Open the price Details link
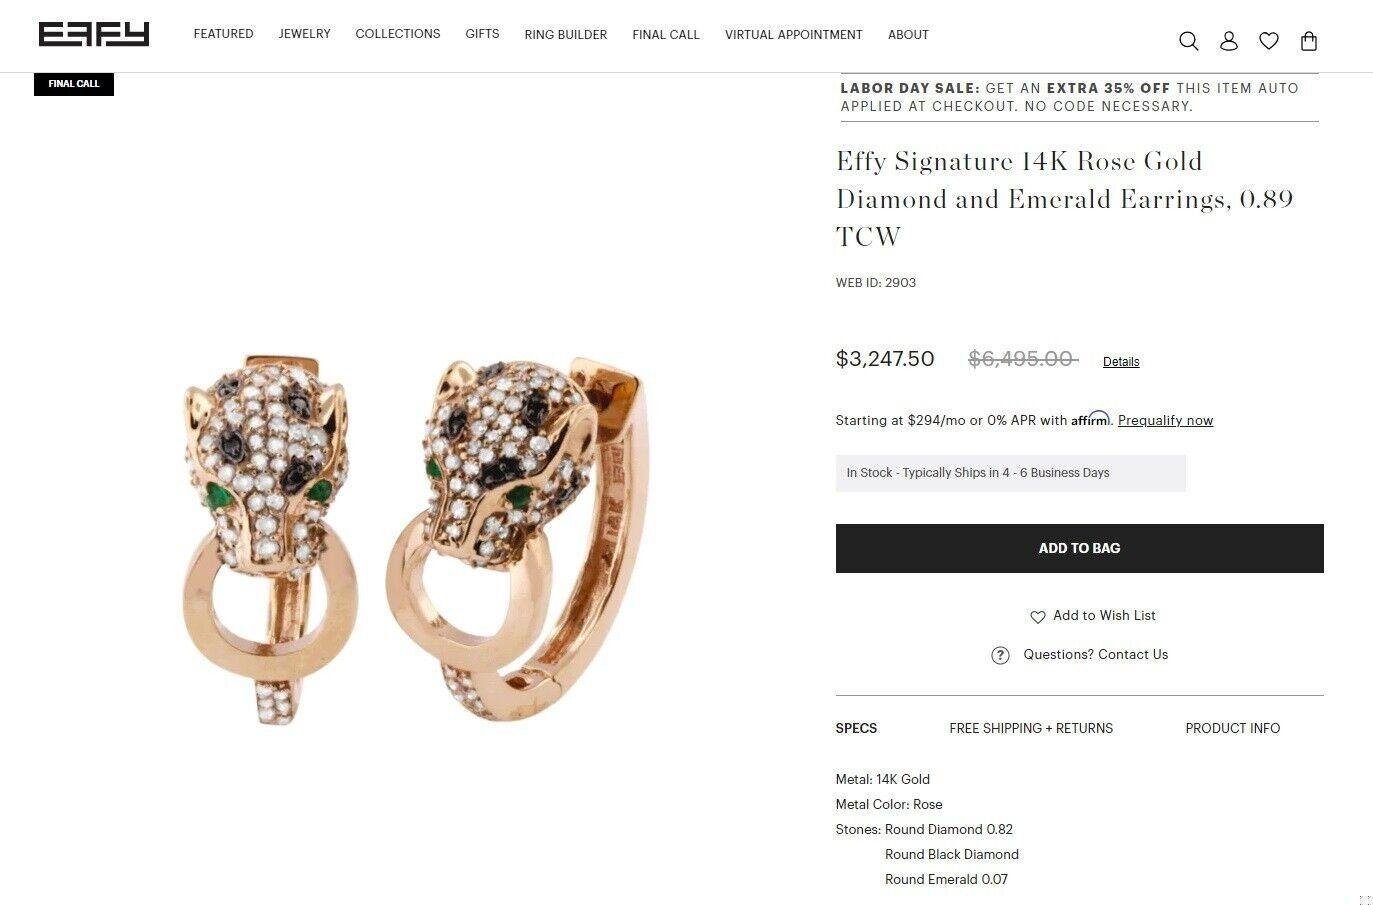Screen dimensions: 1373x905 coord(1121,362)
